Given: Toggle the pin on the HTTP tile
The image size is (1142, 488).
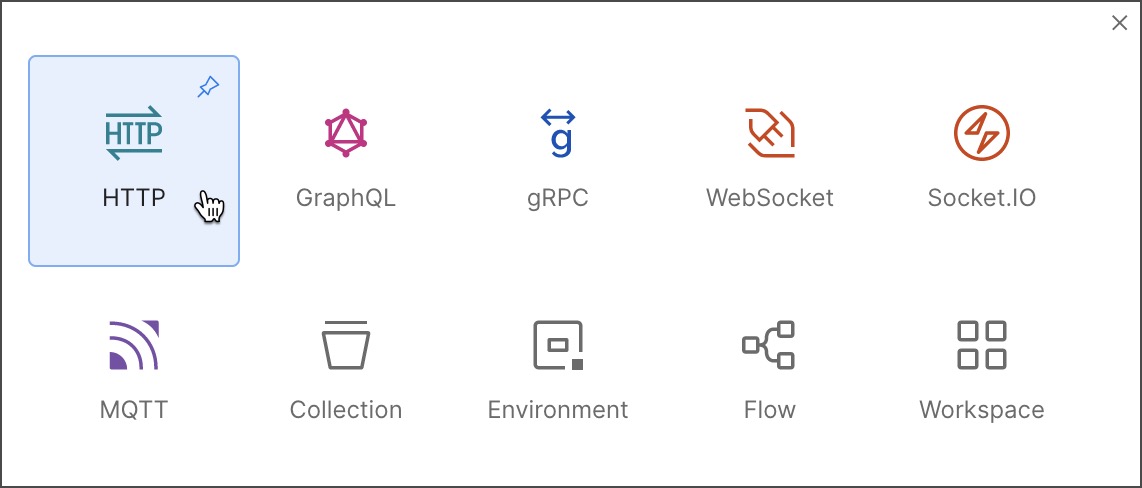Looking at the screenshot, I should [x=208, y=88].
